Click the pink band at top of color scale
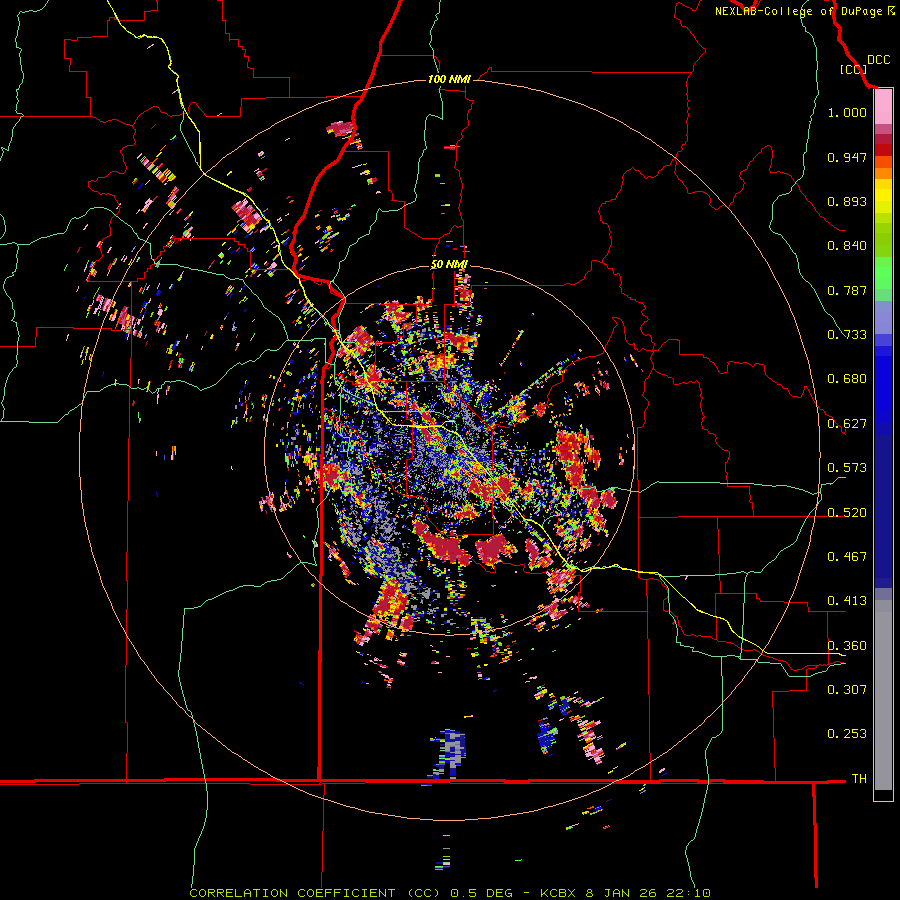Viewport: 900px width, 900px height. tap(883, 107)
